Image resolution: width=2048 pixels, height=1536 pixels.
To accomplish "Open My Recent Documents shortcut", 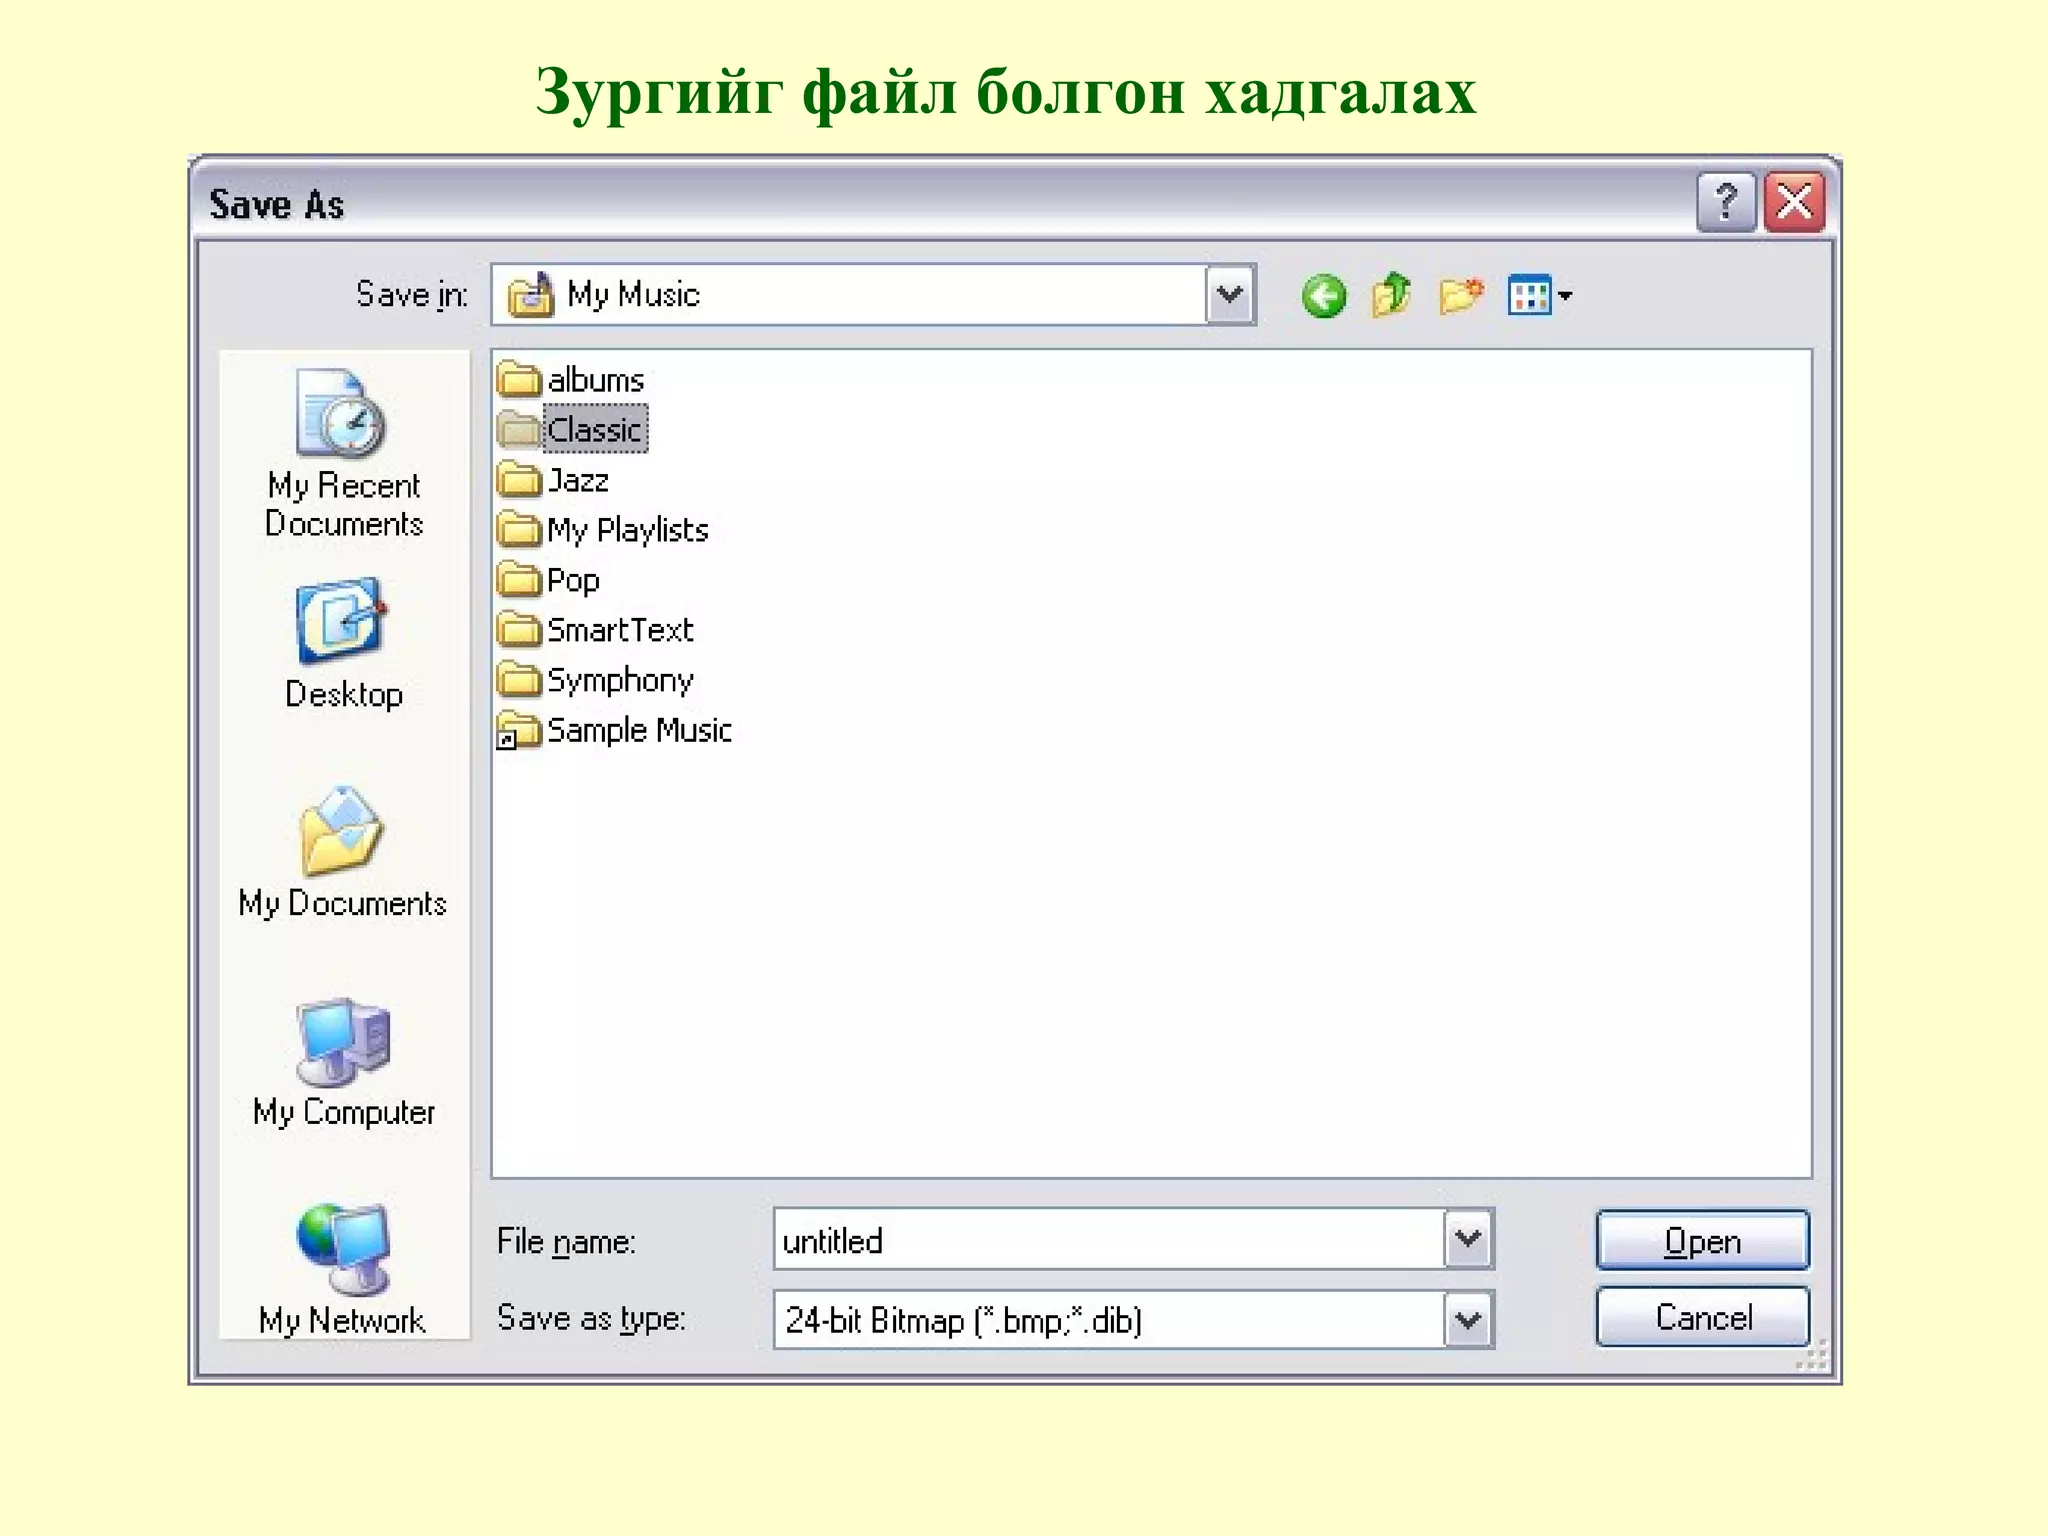I will pyautogui.click(x=344, y=455).
